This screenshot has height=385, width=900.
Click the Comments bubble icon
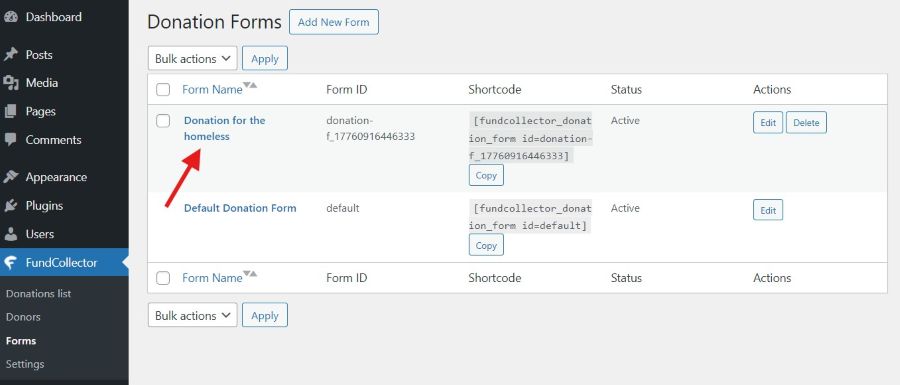point(10,139)
